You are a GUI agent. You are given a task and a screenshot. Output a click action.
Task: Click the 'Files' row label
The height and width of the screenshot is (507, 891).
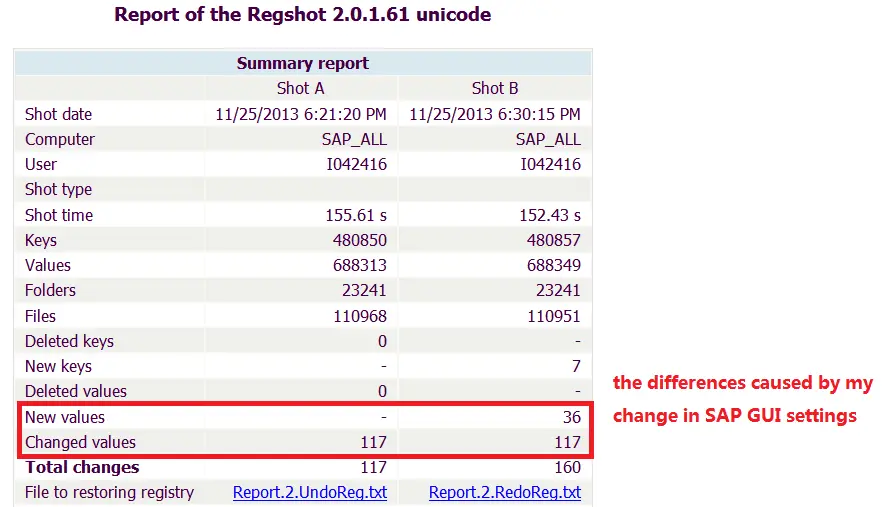pos(40,316)
